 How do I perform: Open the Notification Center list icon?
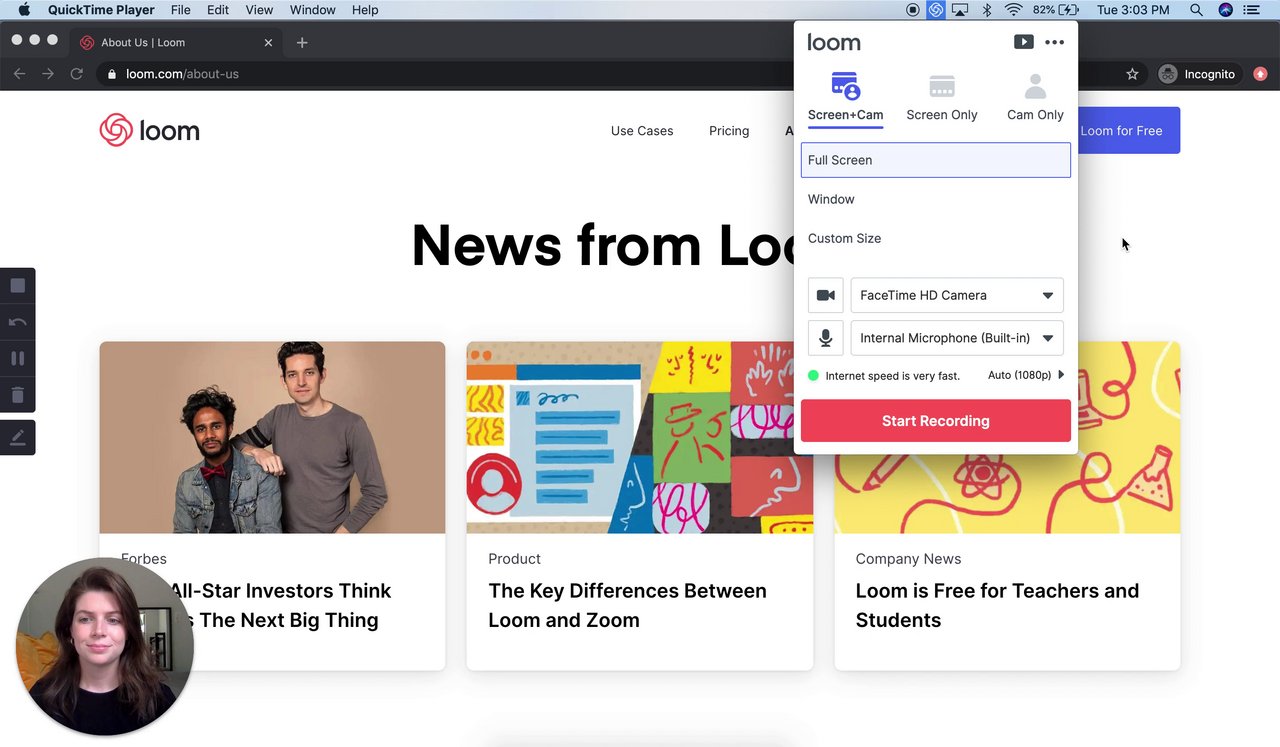1252,10
